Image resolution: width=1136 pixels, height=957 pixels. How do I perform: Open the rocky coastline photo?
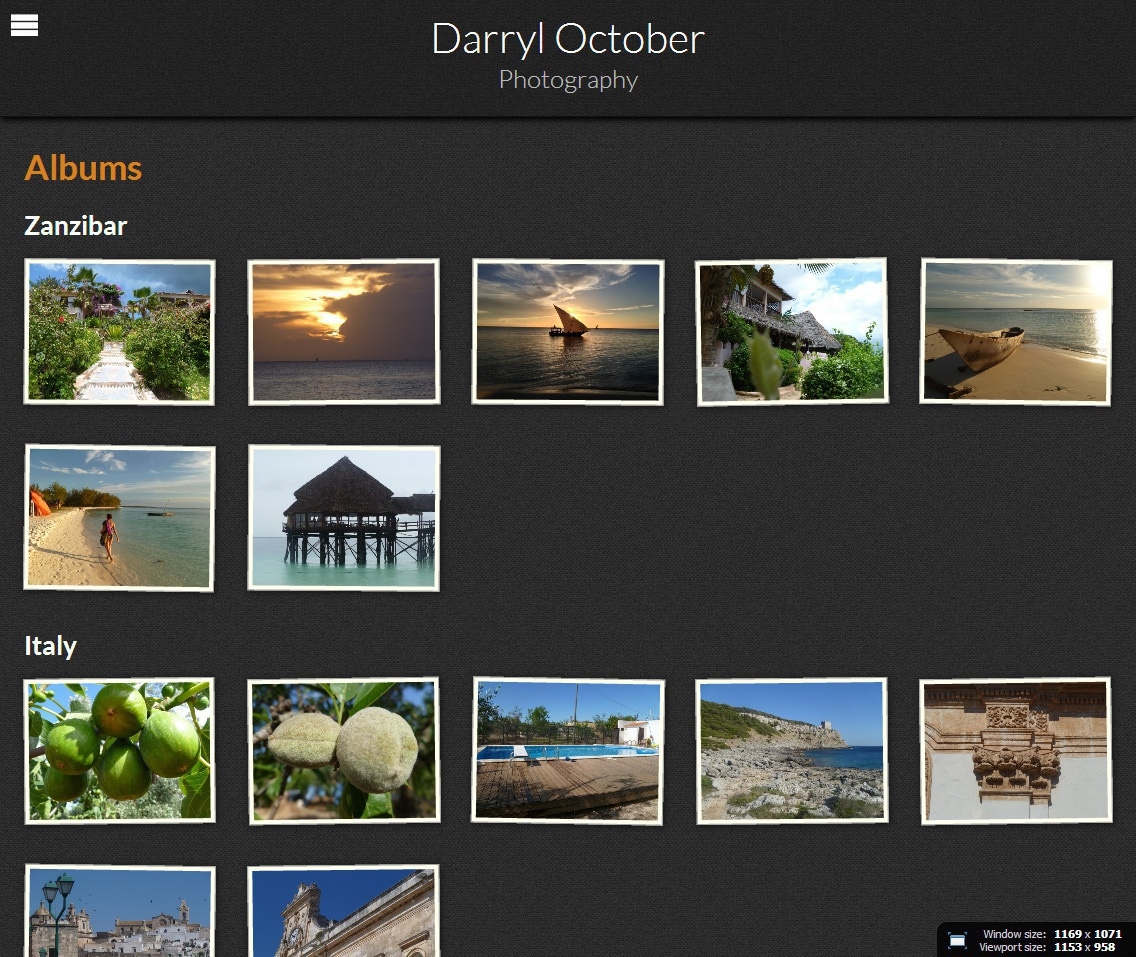tap(791, 750)
